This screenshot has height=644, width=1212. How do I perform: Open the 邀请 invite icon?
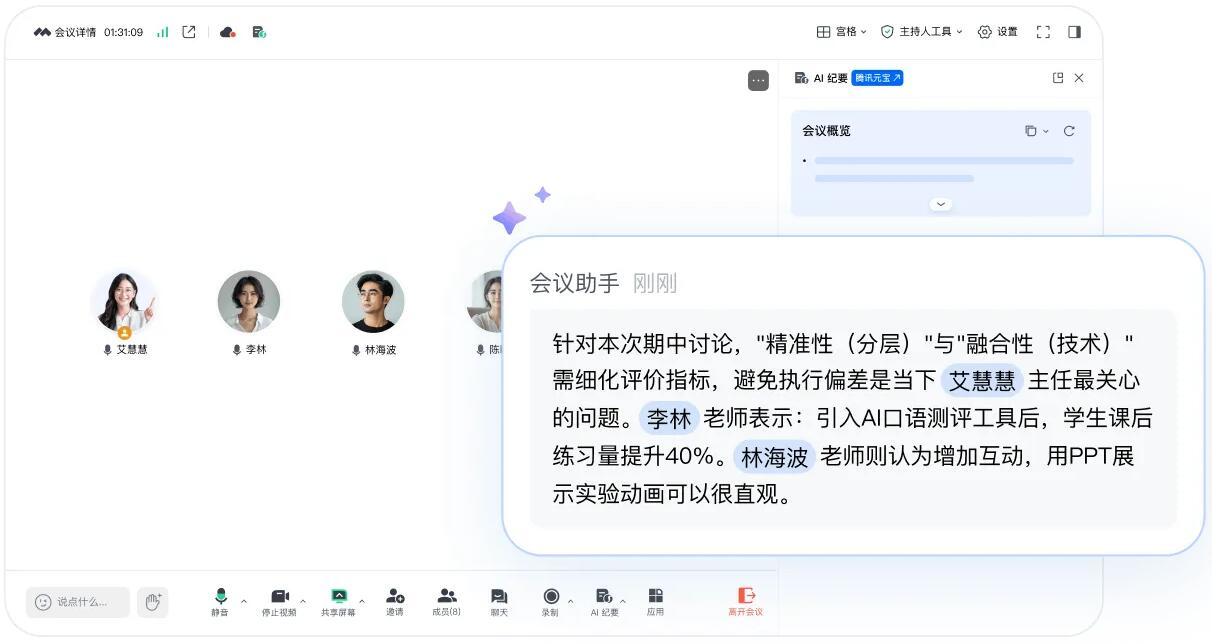pyautogui.click(x=395, y=601)
